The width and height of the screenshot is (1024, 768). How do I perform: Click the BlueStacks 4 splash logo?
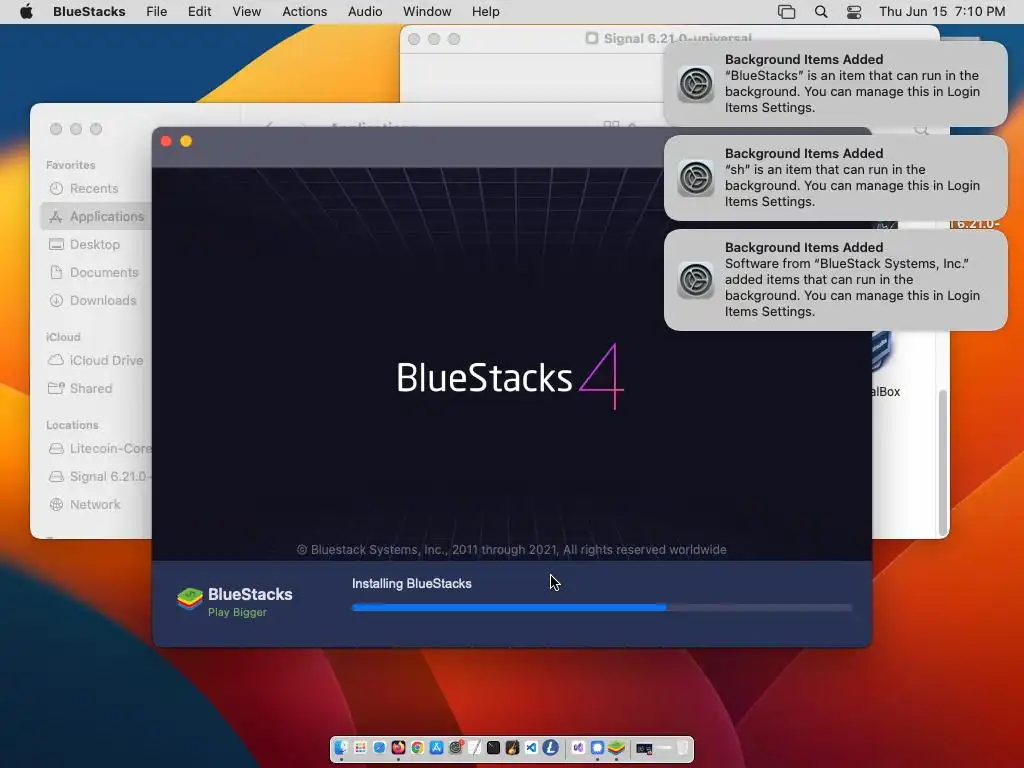510,377
